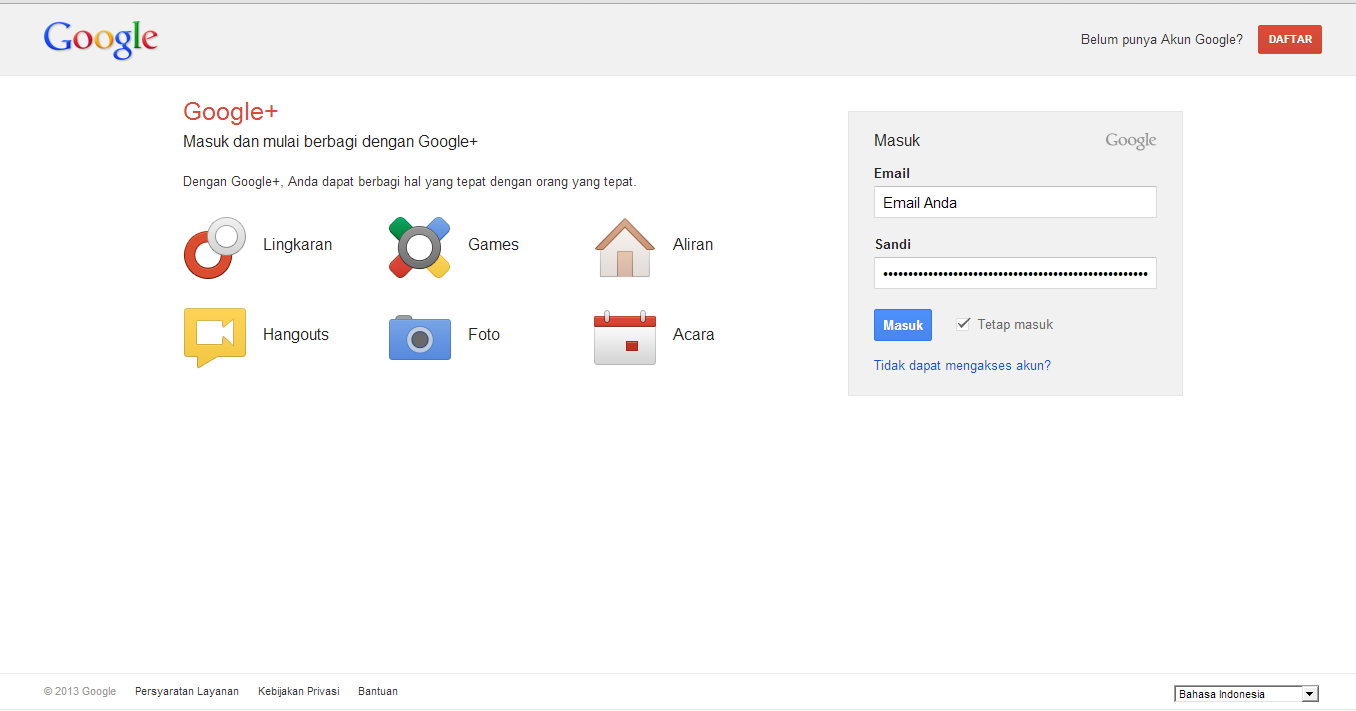Click the colorful Google logo in header
The image size is (1356, 711).
point(101,40)
